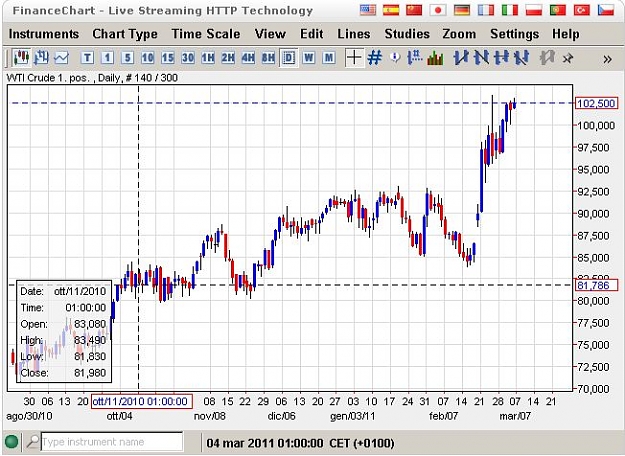Switch language with the US flag
The image size is (625, 456).
click(x=368, y=10)
